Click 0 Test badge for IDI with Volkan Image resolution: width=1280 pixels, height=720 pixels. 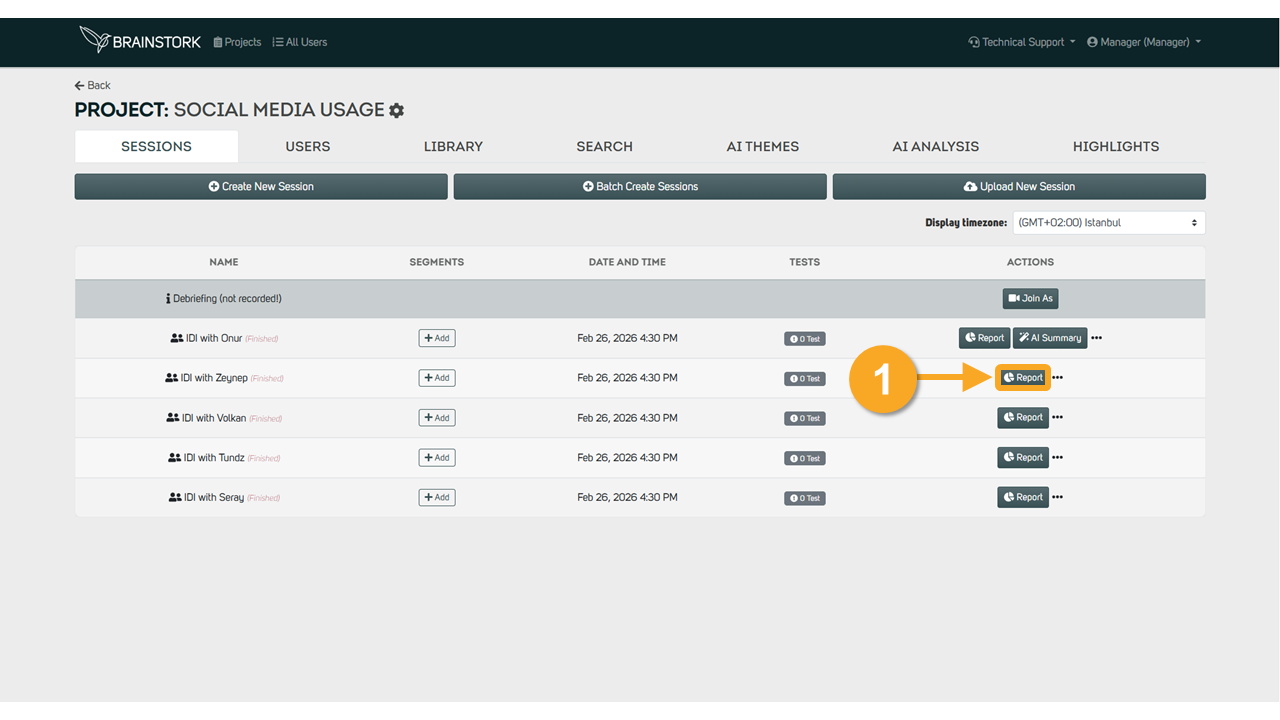[805, 418]
